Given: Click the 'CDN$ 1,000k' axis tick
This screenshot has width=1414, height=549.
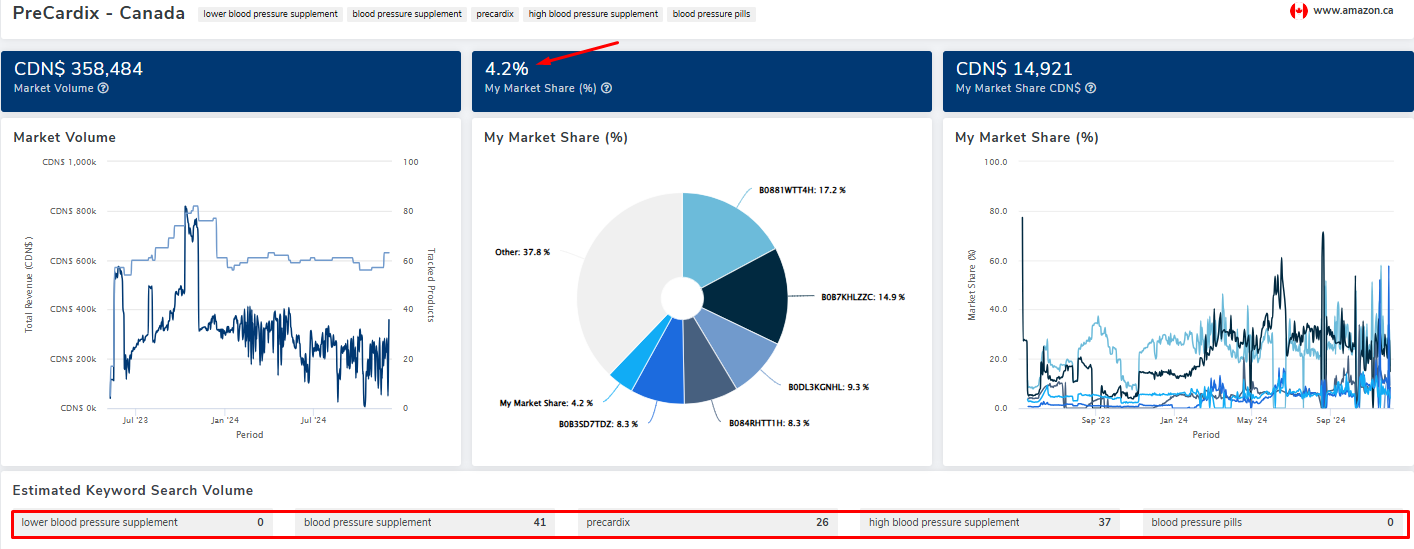Looking at the screenshot, I should coord(70,162).
